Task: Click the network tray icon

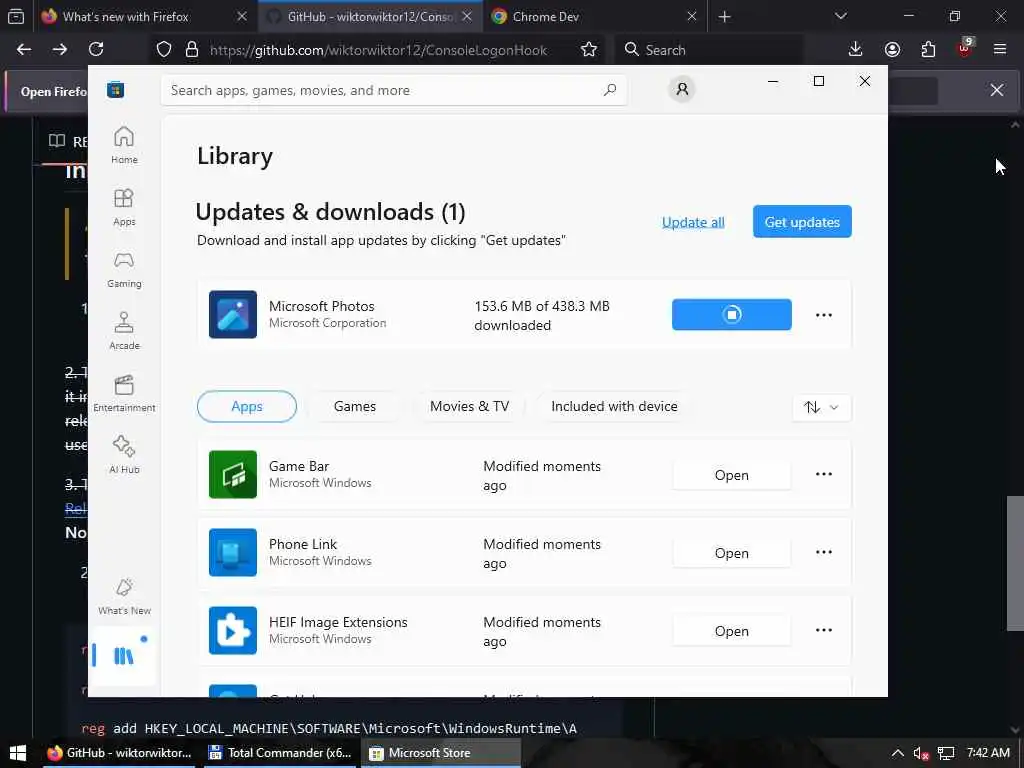Action: click(946, 754)
